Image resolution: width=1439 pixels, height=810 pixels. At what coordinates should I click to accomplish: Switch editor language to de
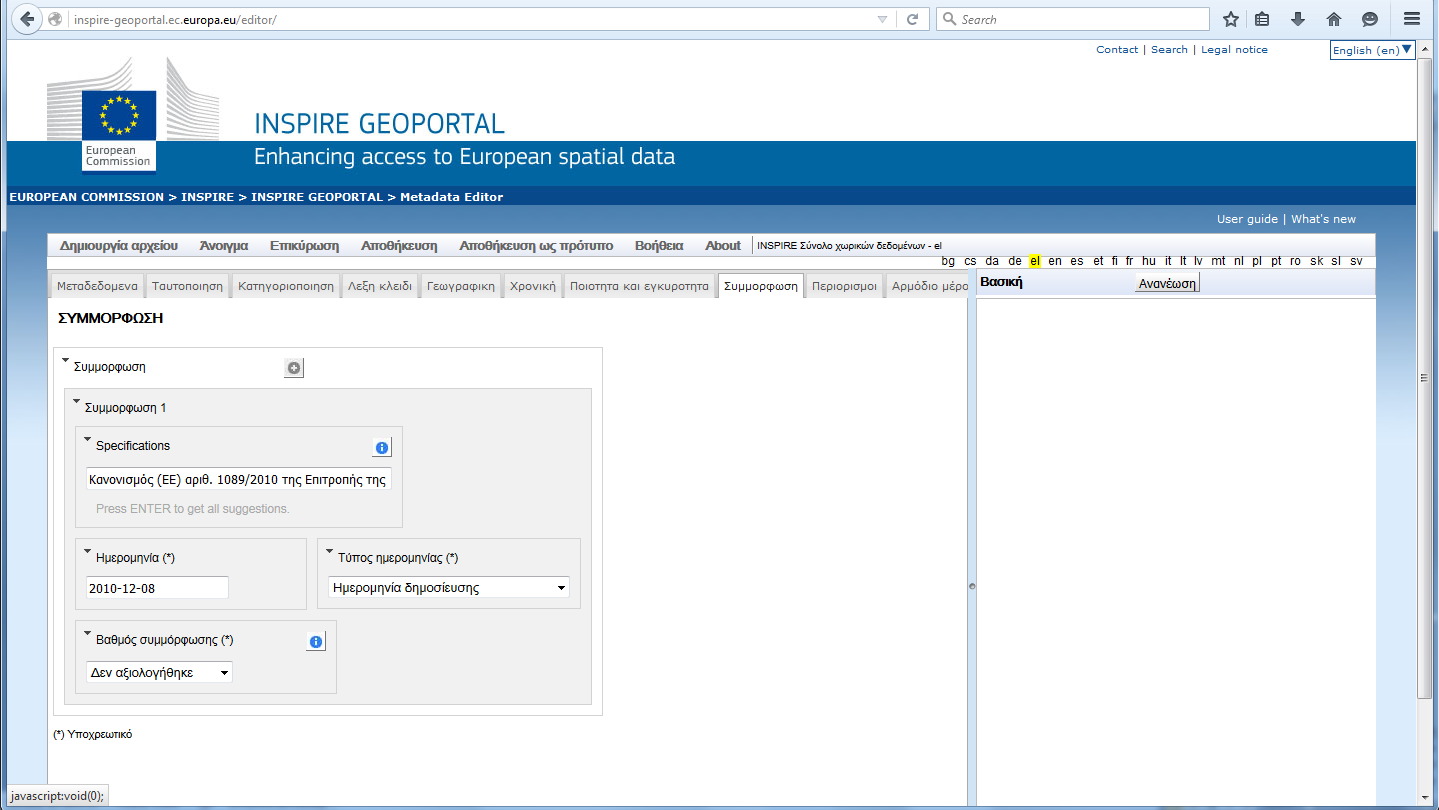pos(1015,261)
